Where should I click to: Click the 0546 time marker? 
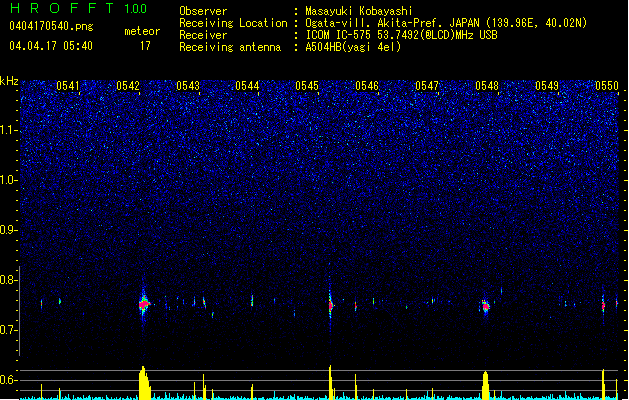(367, 86)
